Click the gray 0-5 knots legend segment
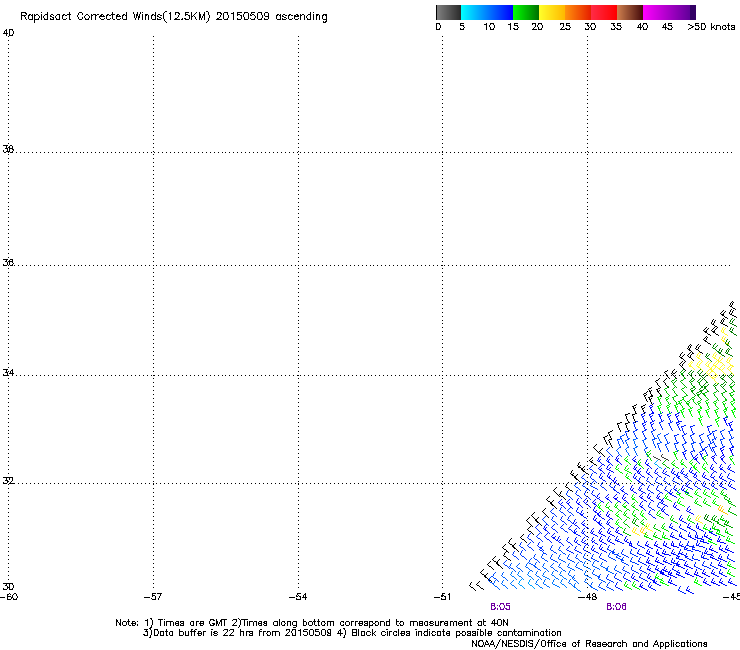740x650 pixels. [x=448, y=12]
